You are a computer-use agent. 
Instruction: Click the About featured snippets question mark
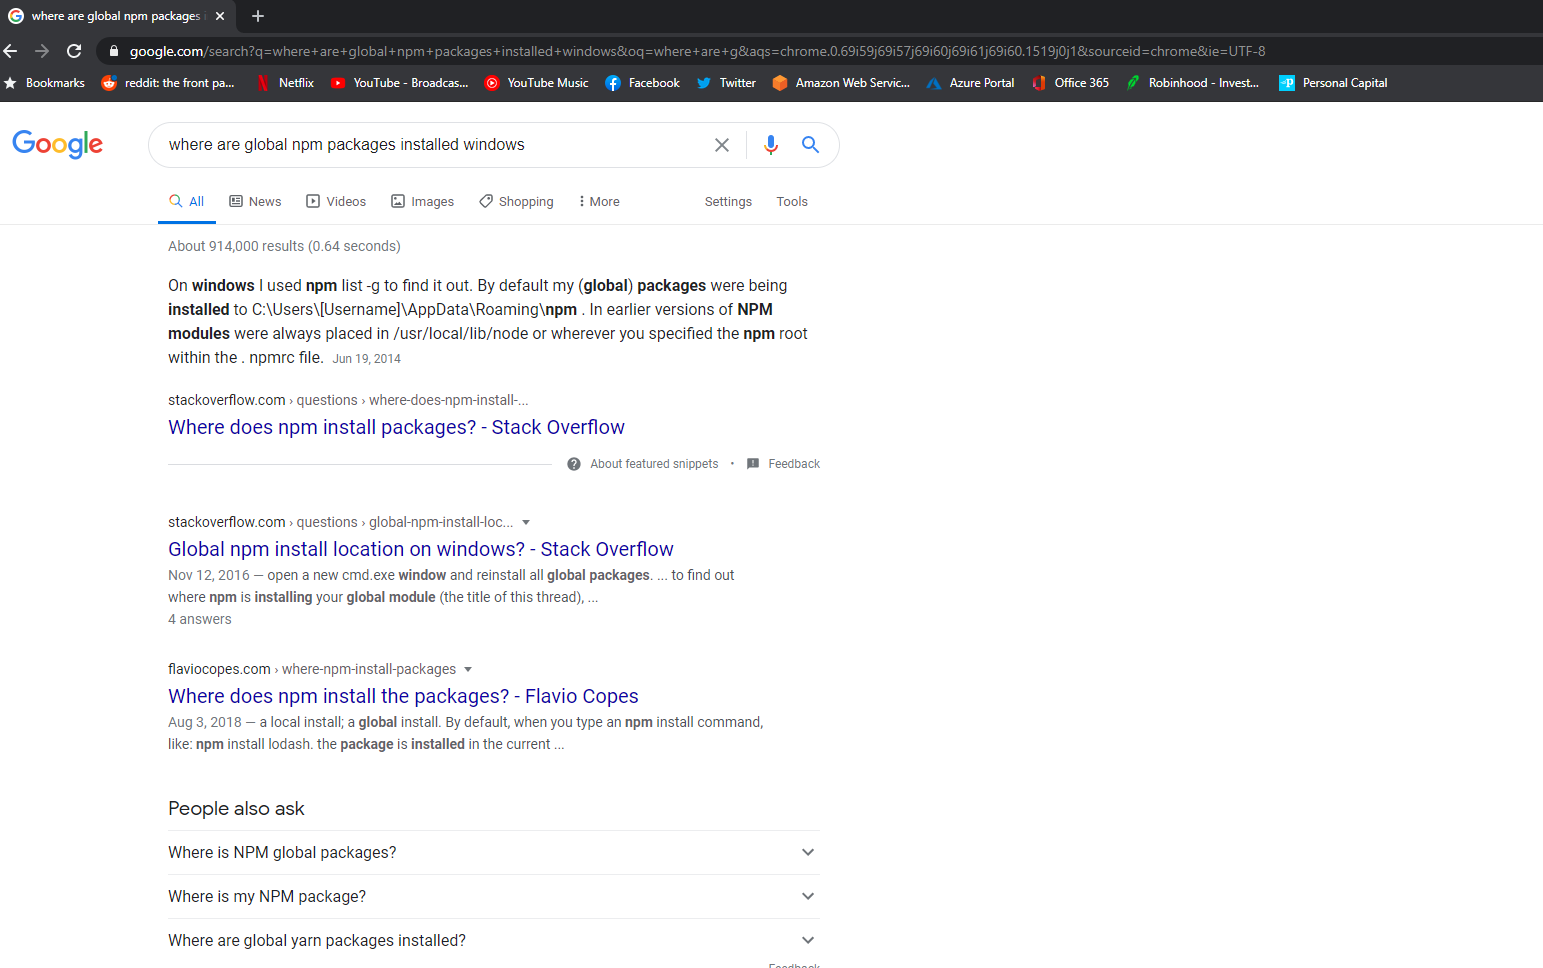pos(573,463)
